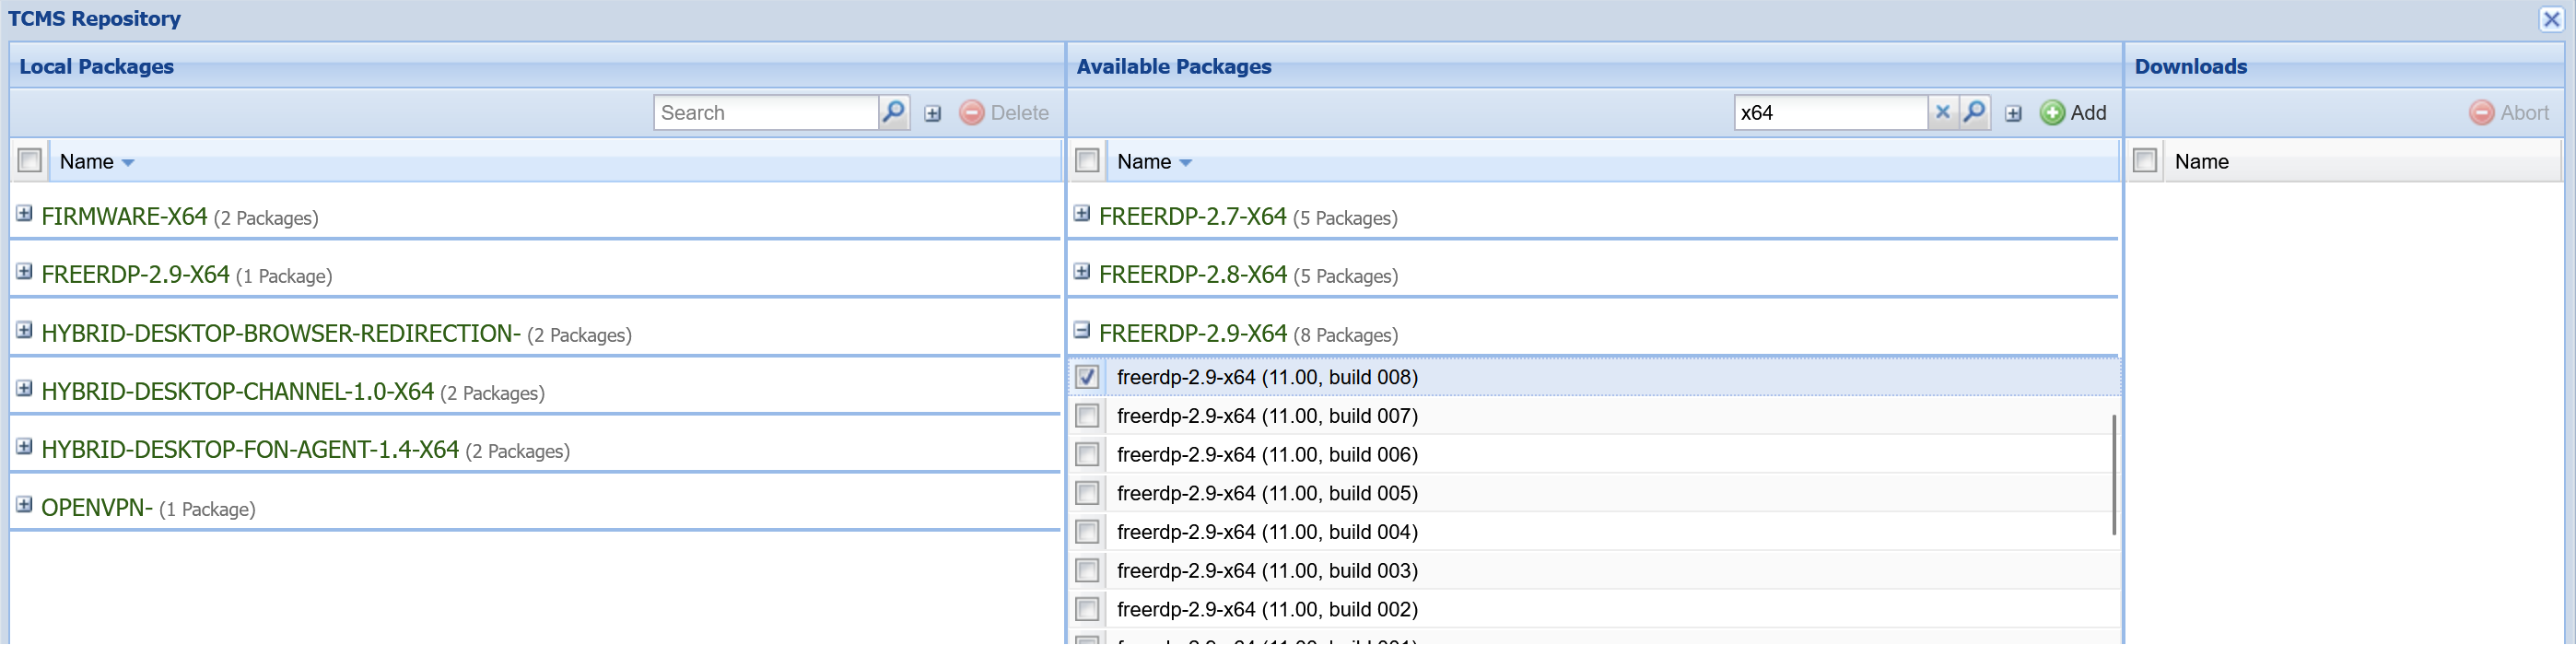Check the freerdp-2.9-x64 build 007 checkbox
The height and width of the screenshot is (645, 2576).
point(1087,416)
